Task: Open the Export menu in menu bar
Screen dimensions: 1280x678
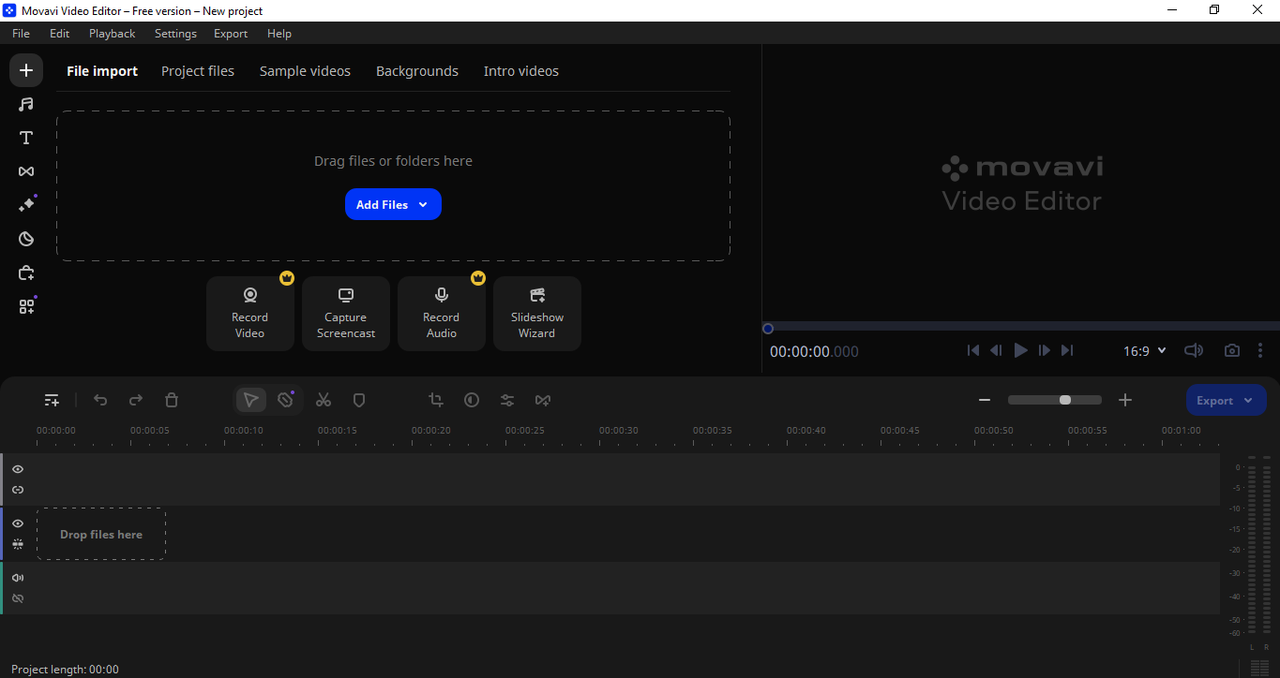Action: pos(231,33)
